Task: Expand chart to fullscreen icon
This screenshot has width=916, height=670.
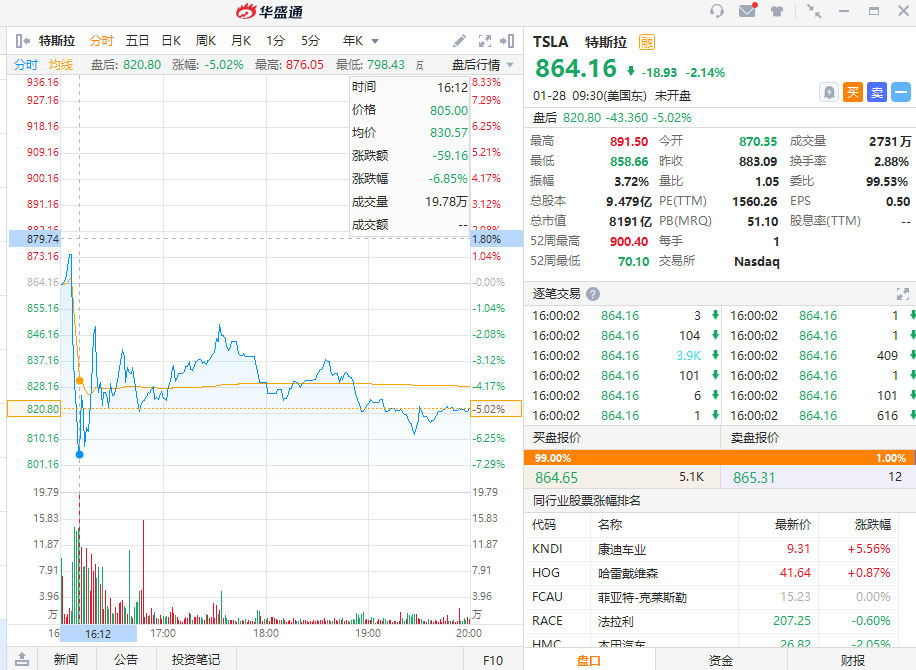Action: pos(485,41)
